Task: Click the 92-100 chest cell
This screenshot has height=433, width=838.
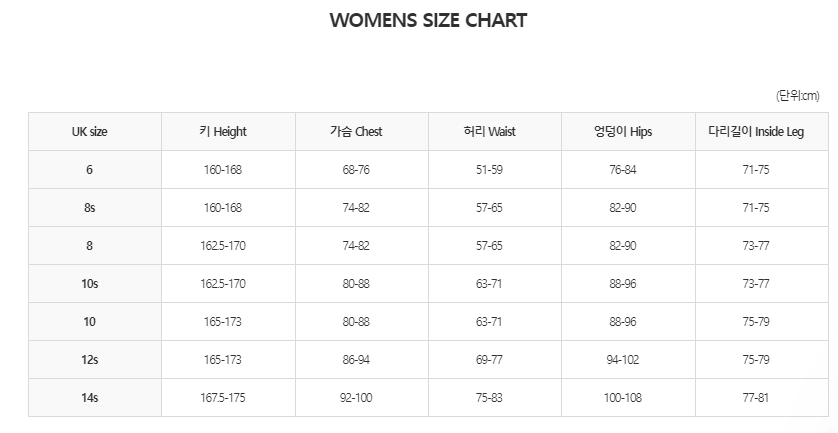Action: tap(356, 398)
